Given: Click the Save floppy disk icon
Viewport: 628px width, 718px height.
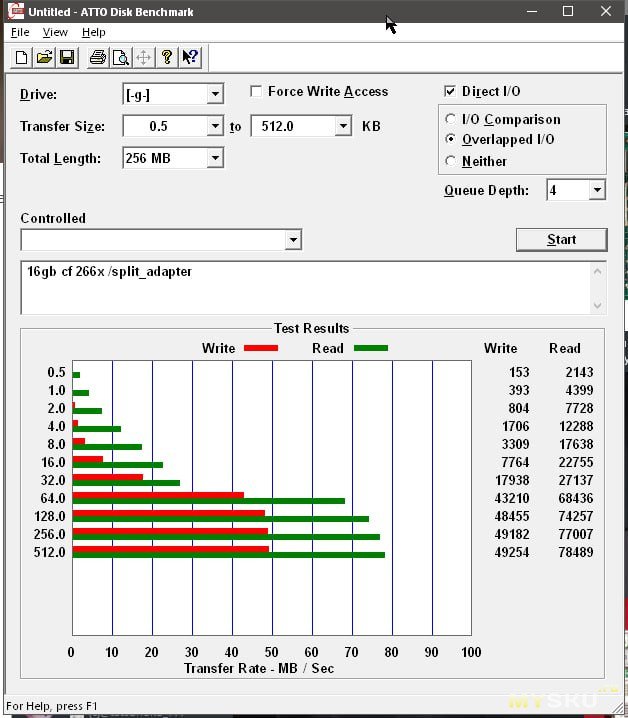Looking at the screenshot, I should [x=67, y=57].
